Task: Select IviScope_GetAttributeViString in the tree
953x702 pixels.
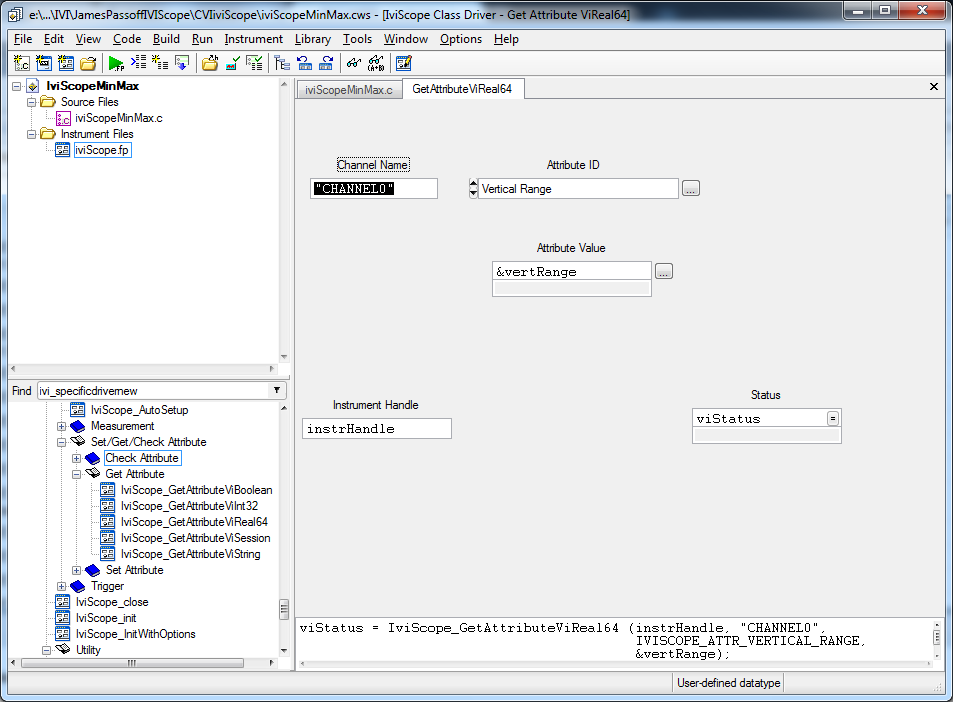Action: pos(190,554)
